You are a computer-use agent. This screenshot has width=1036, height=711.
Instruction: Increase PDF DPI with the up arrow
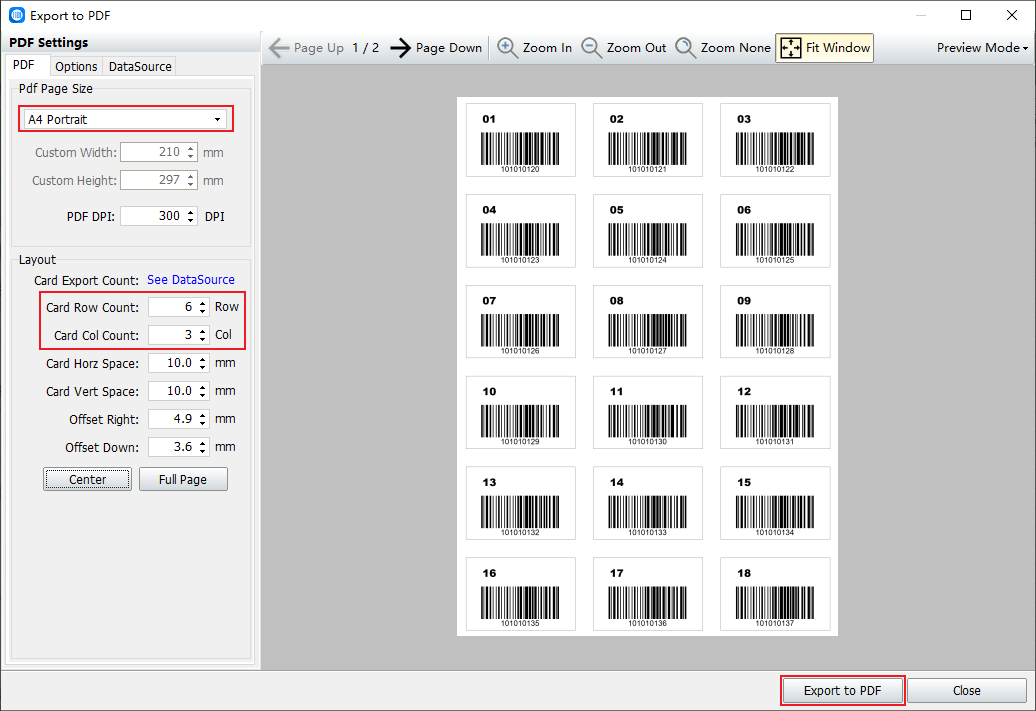click(191, 211)
